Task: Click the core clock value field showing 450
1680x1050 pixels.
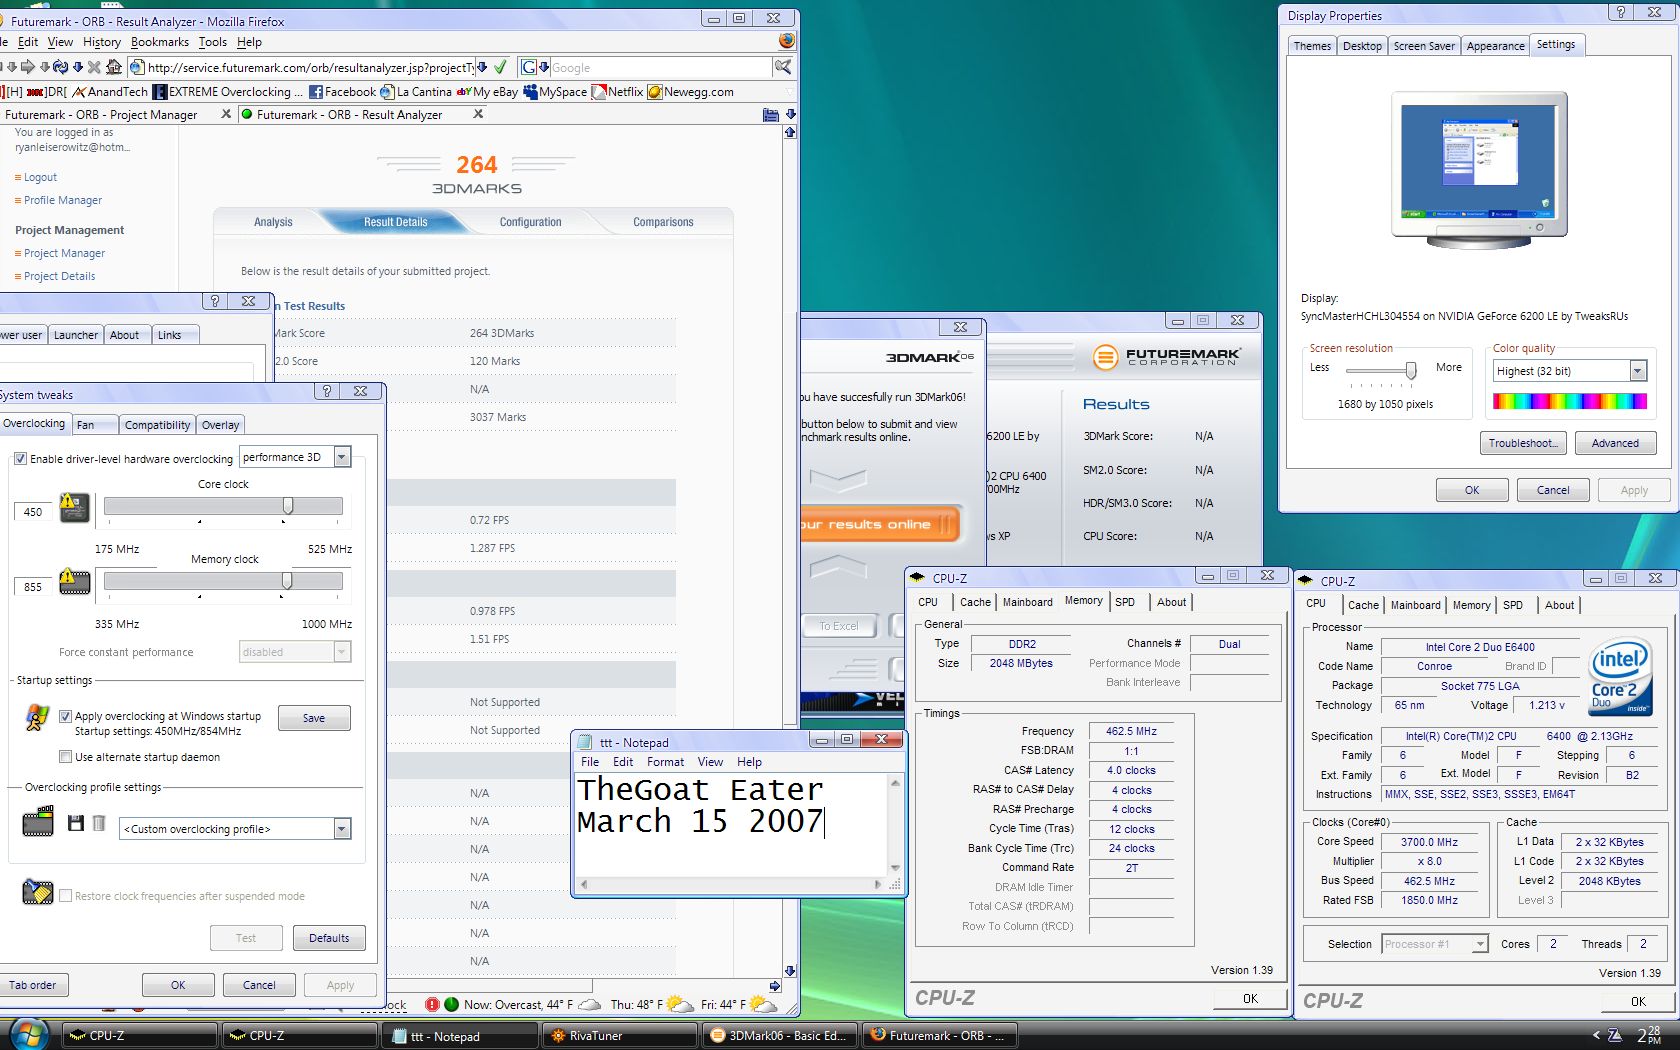Action: coord(33,512)
